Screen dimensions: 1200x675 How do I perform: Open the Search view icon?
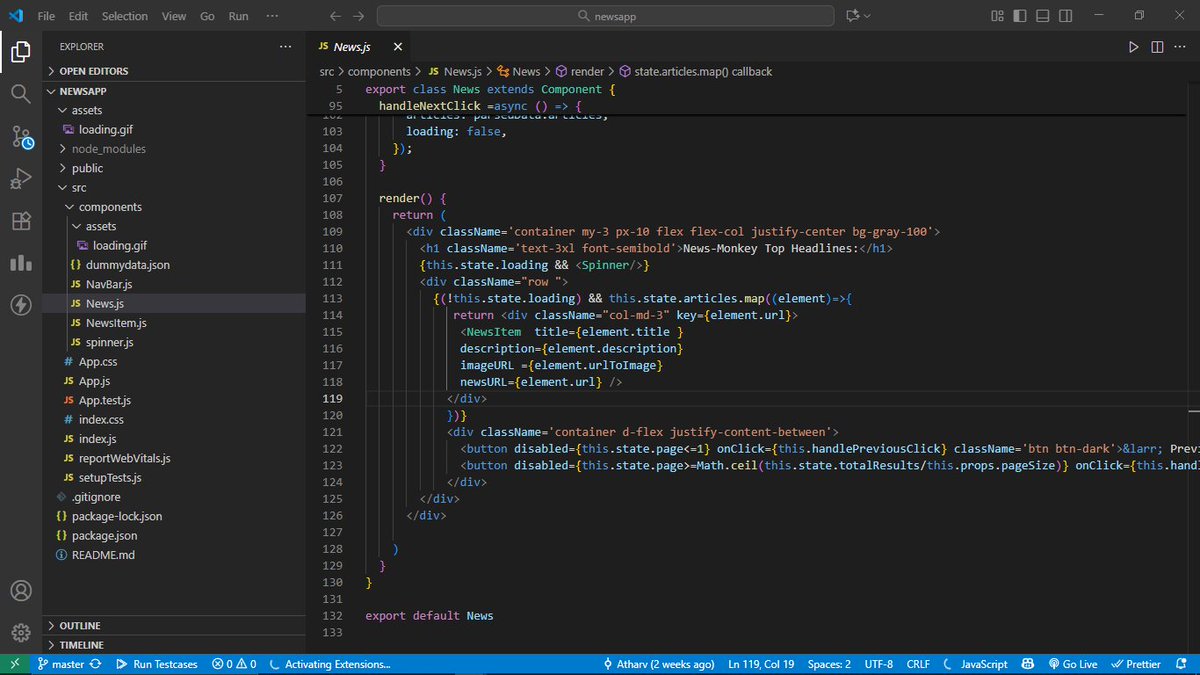21,96
